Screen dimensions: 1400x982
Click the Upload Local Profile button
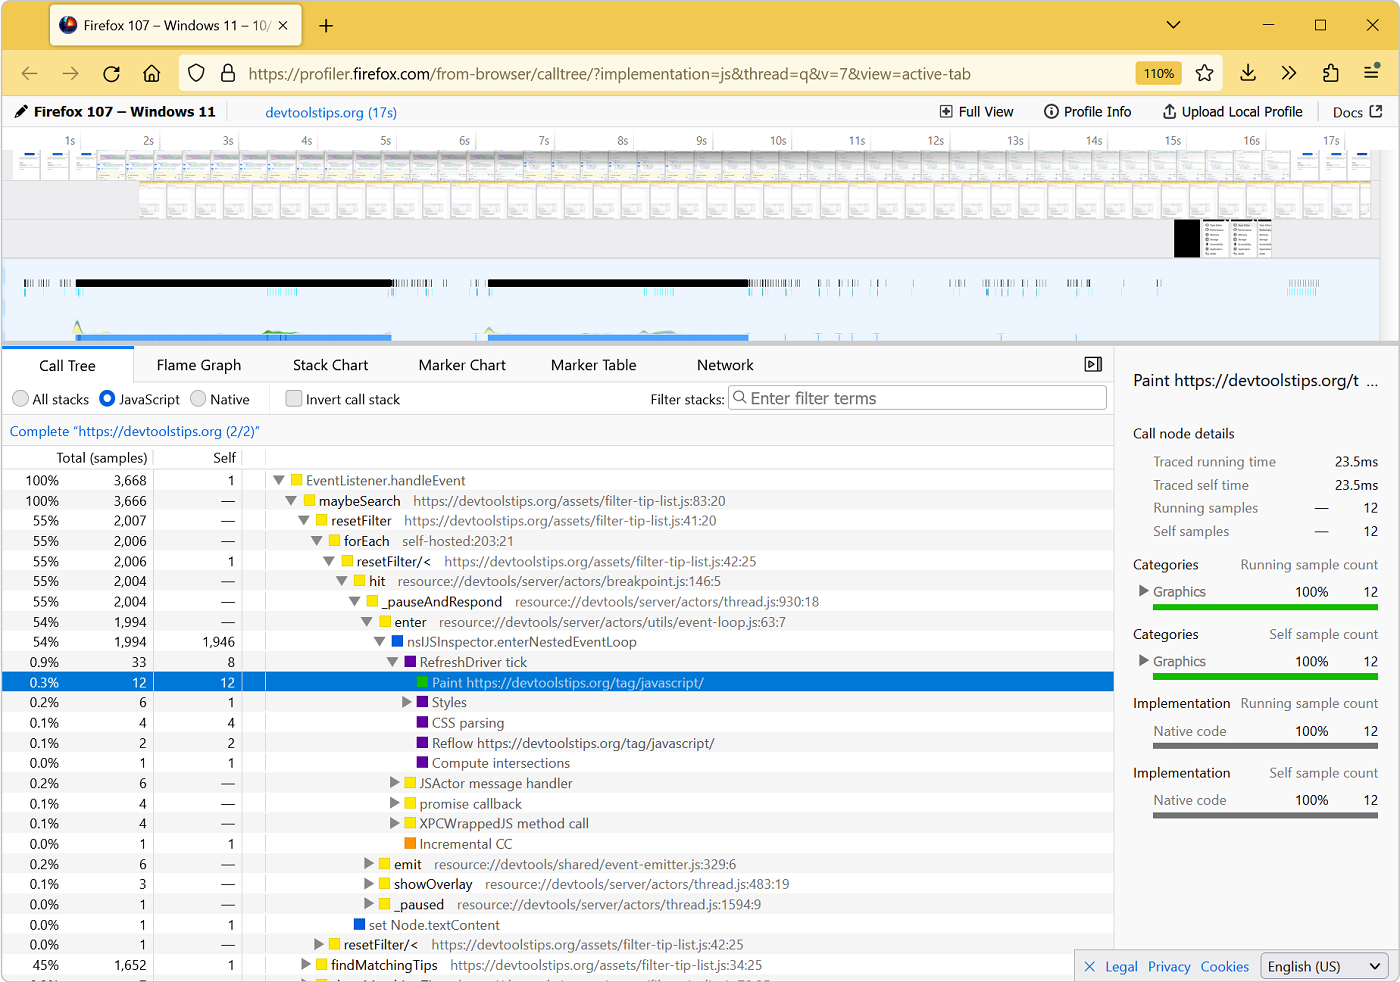(1232, 111)
